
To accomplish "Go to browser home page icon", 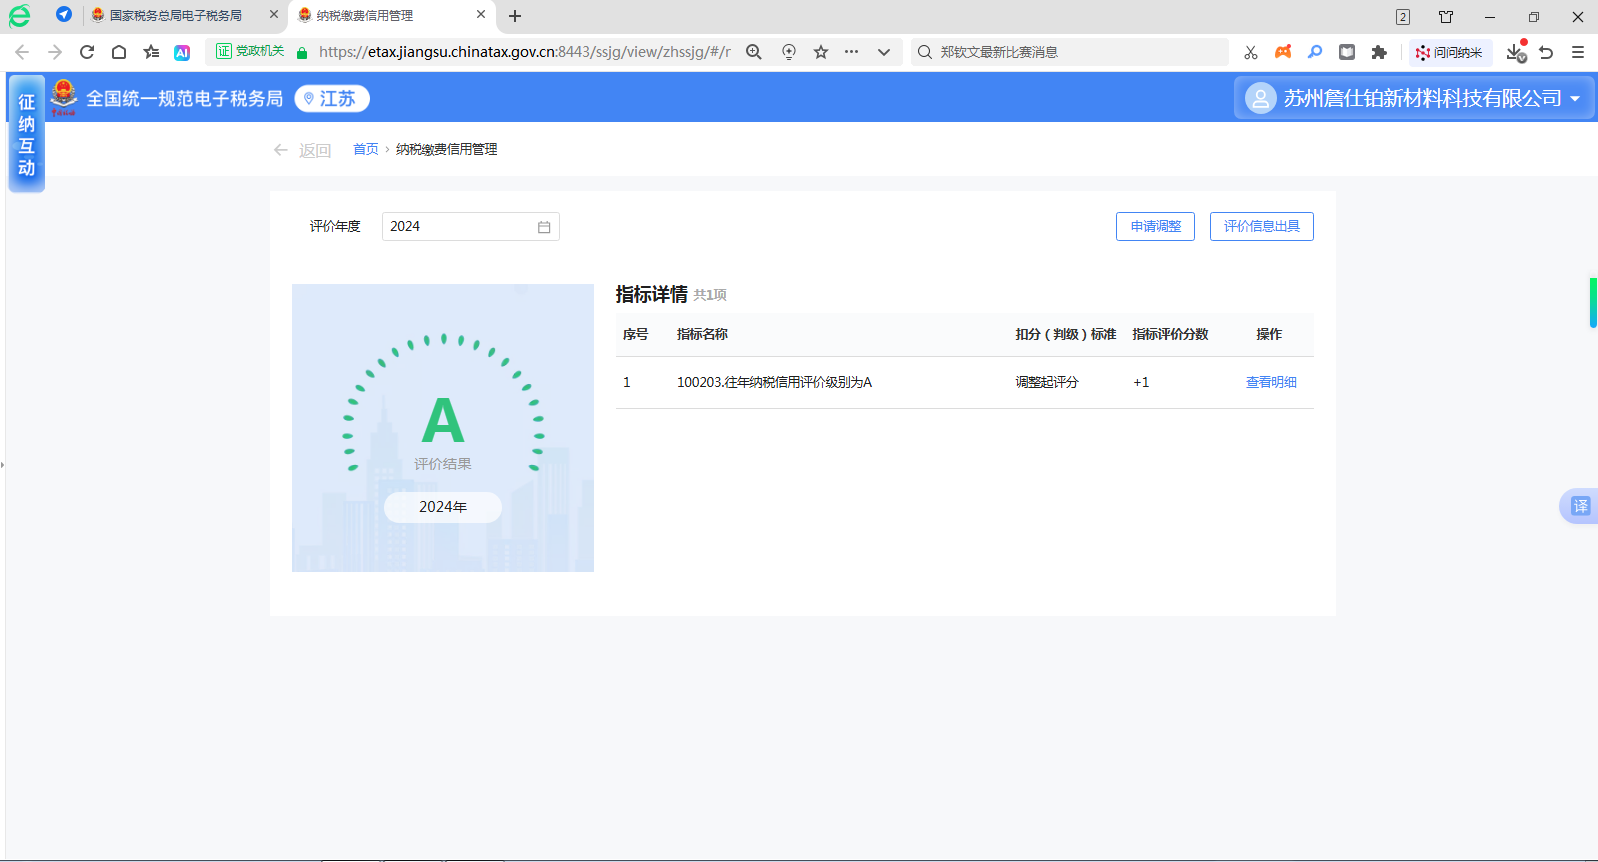I will click(x=119, y=52).
